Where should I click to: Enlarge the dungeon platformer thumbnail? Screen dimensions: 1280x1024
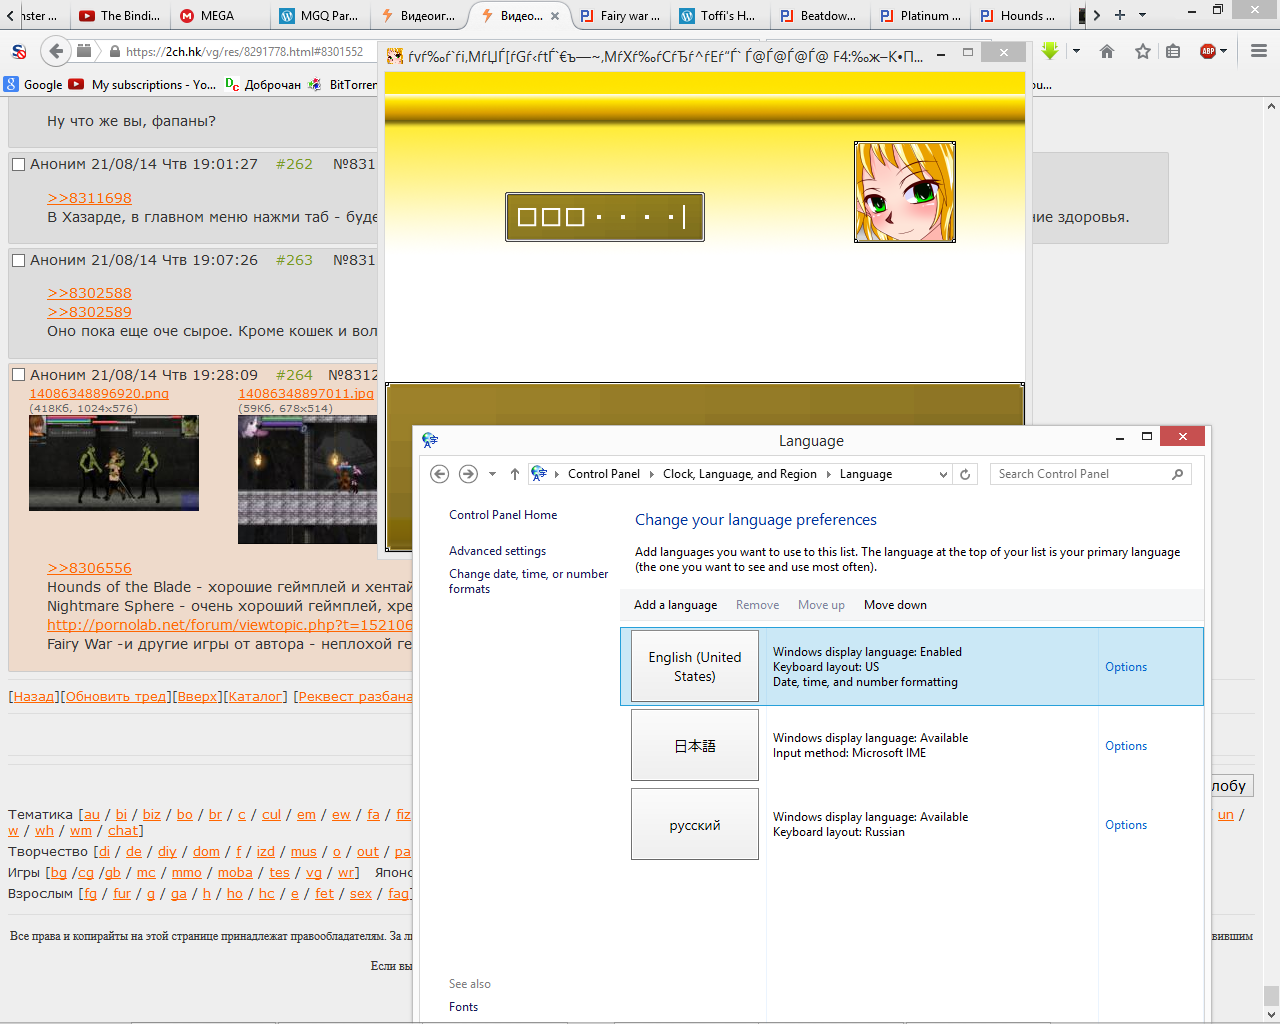(308, 480)
